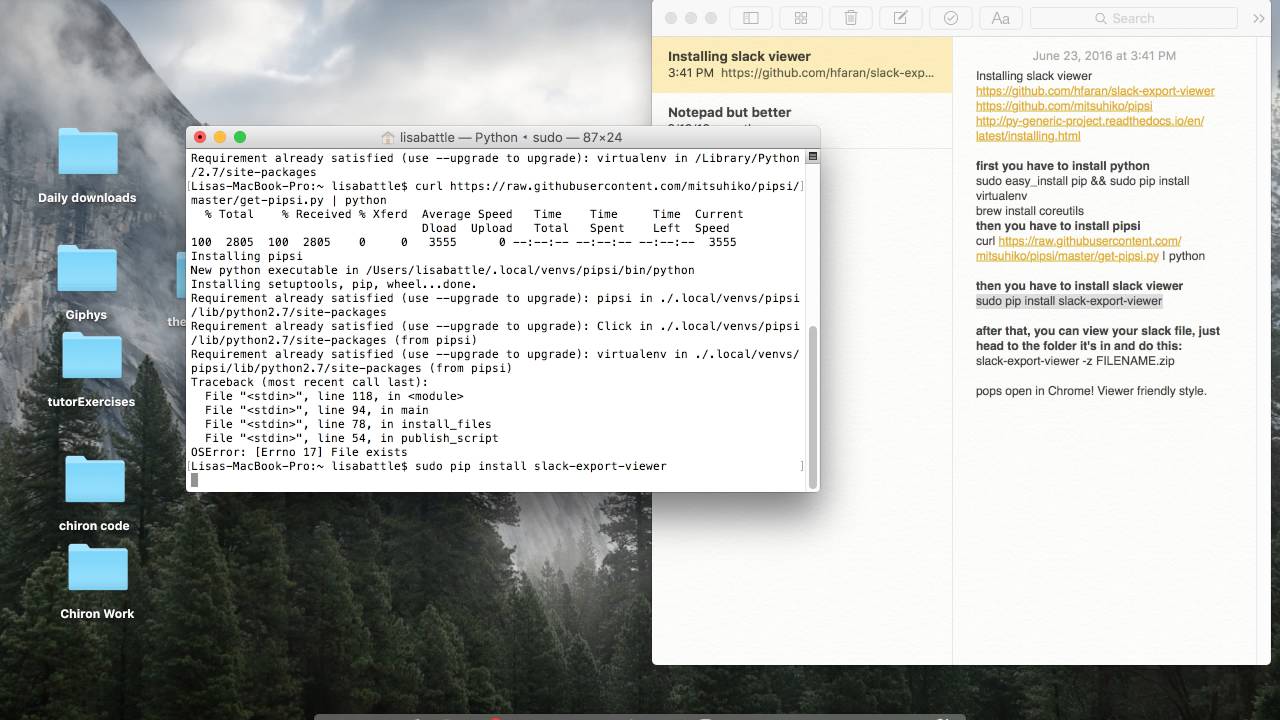Open the attachments browser in Notes
This screenshot has width=1280, height=720.
coord(800,18)
